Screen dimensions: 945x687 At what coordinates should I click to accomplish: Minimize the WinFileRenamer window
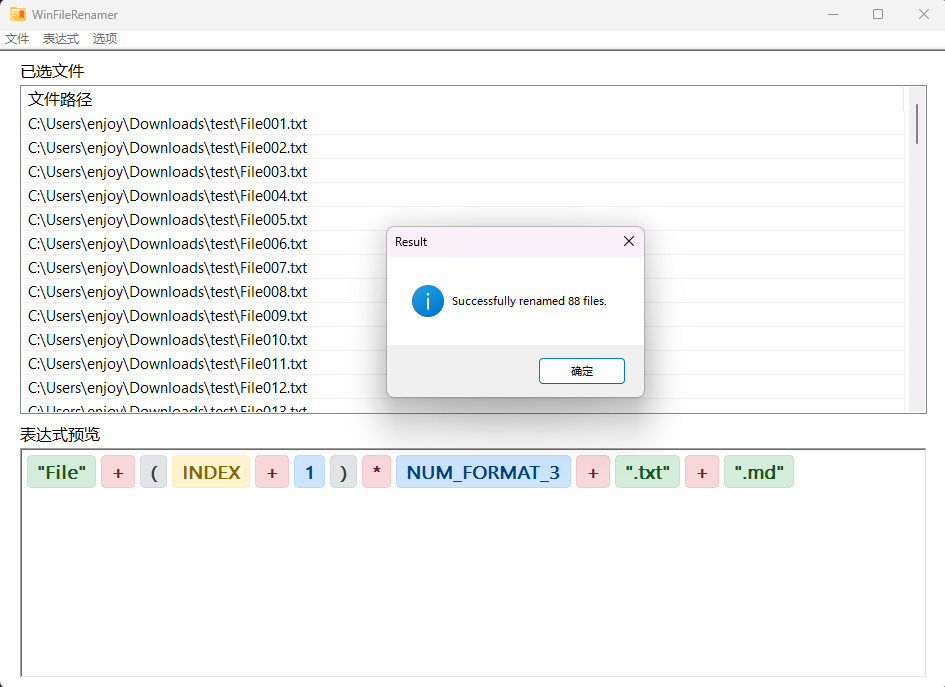coord(833,14)
